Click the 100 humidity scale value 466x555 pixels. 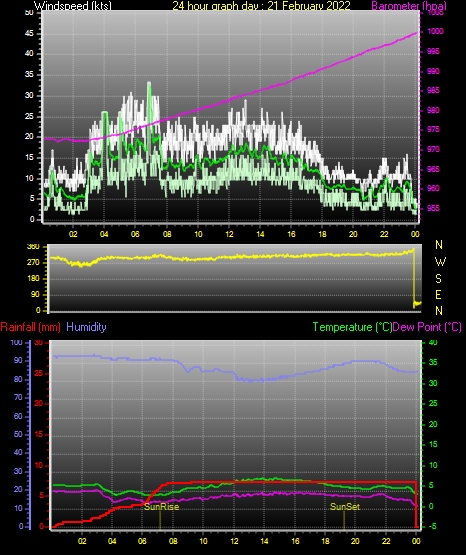coord(16,343)
